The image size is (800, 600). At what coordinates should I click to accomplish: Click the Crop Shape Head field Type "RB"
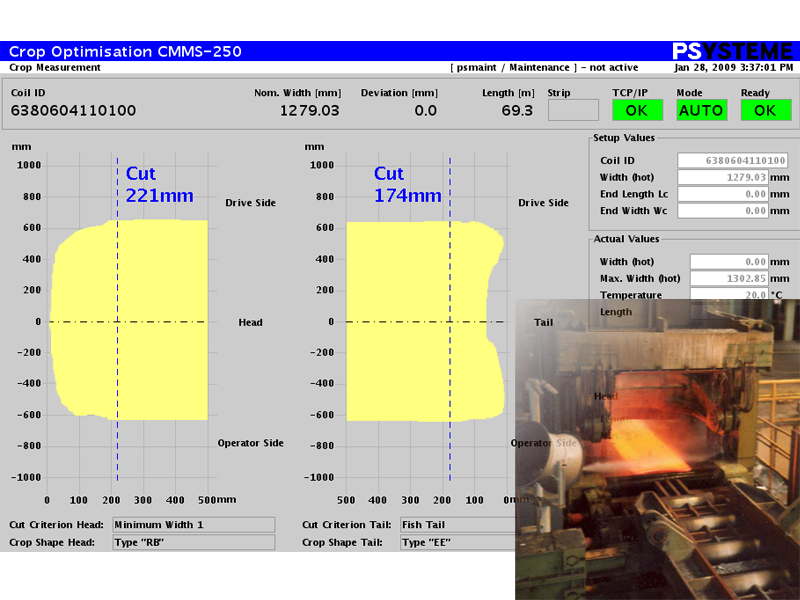point(194,542)
